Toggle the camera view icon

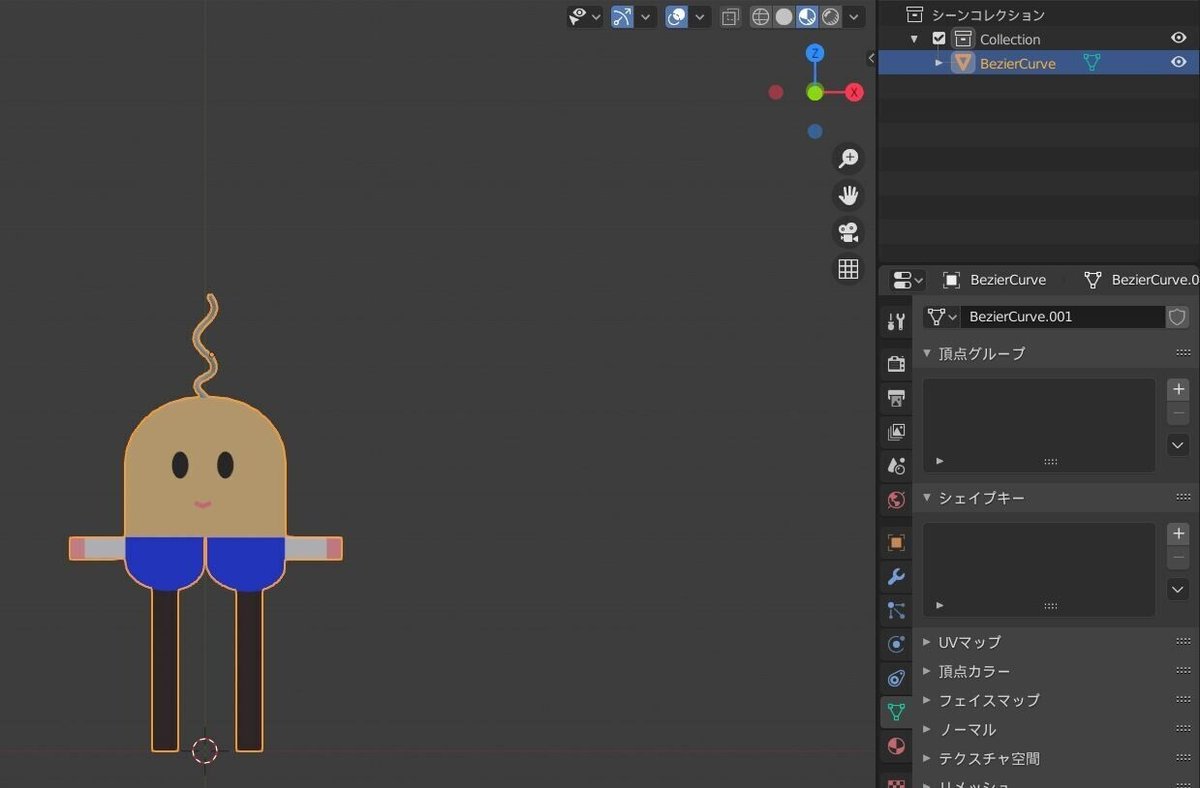coord(848,232)
